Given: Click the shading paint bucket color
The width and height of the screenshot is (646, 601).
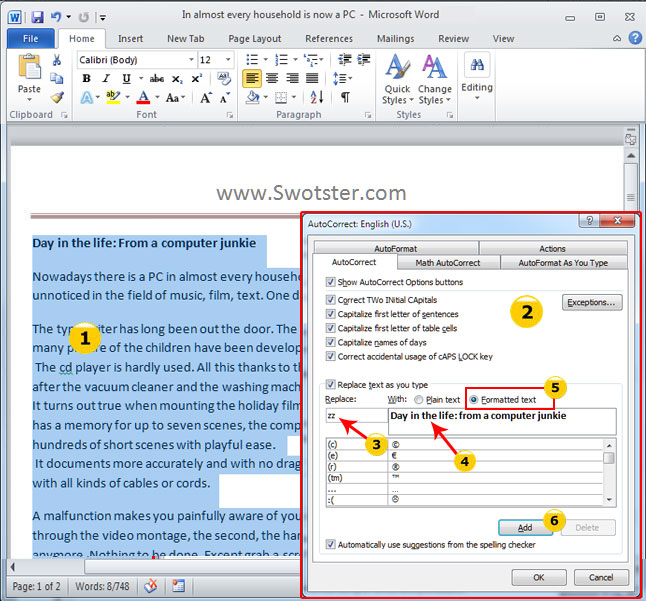Looking at the screenshot, I should point(252,98).
